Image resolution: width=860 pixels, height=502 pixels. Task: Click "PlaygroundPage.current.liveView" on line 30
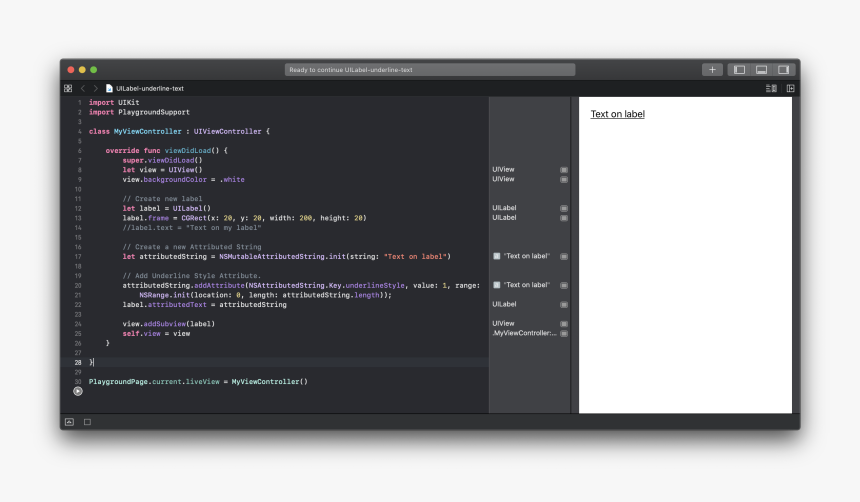[154, 381]
